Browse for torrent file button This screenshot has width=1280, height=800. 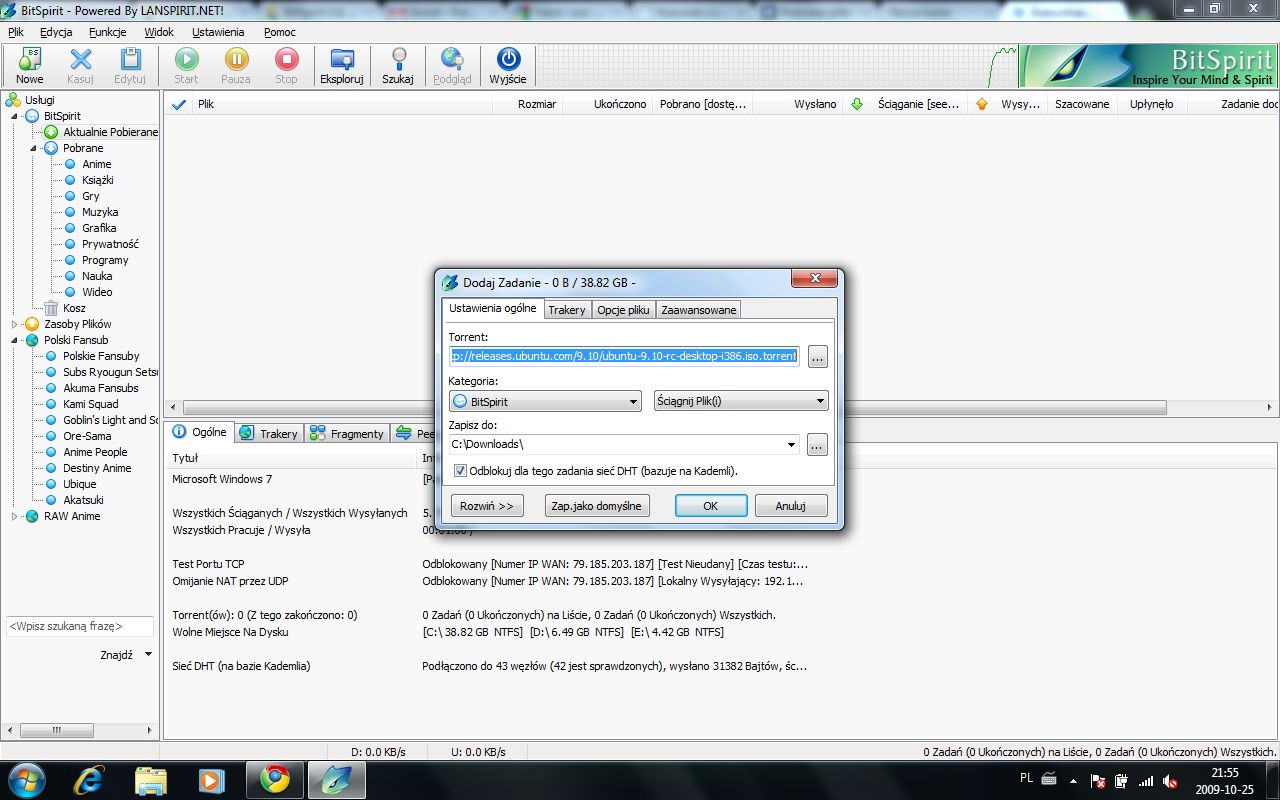818,356
